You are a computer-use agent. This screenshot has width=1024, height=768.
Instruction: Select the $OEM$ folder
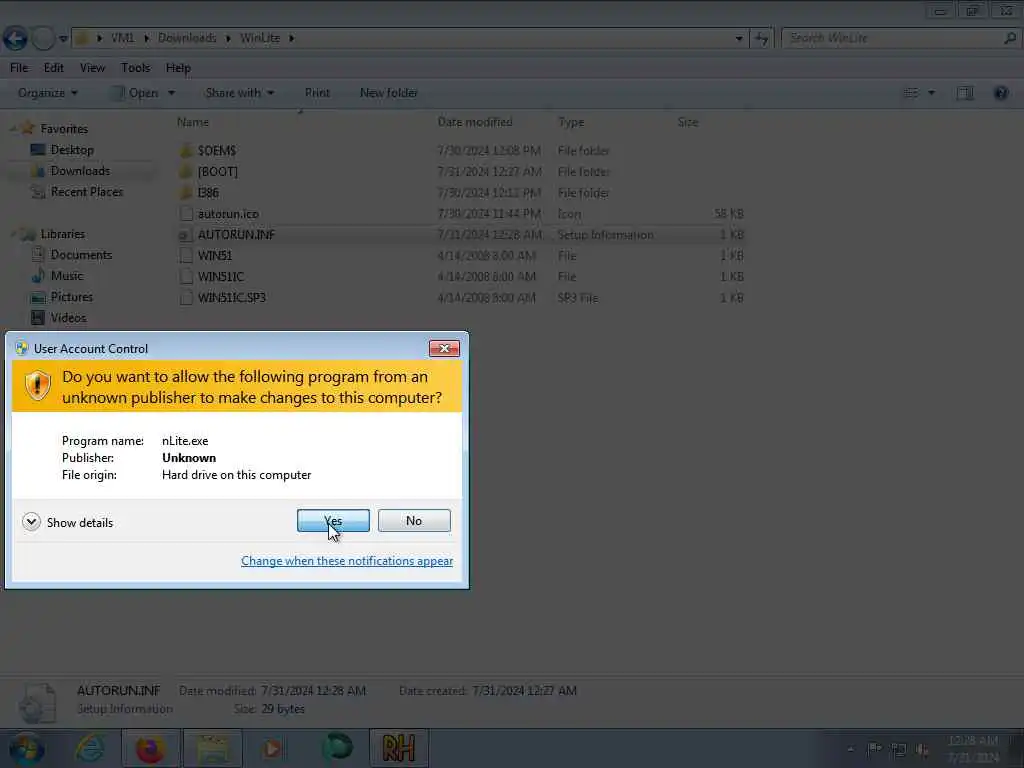[217, 151]
